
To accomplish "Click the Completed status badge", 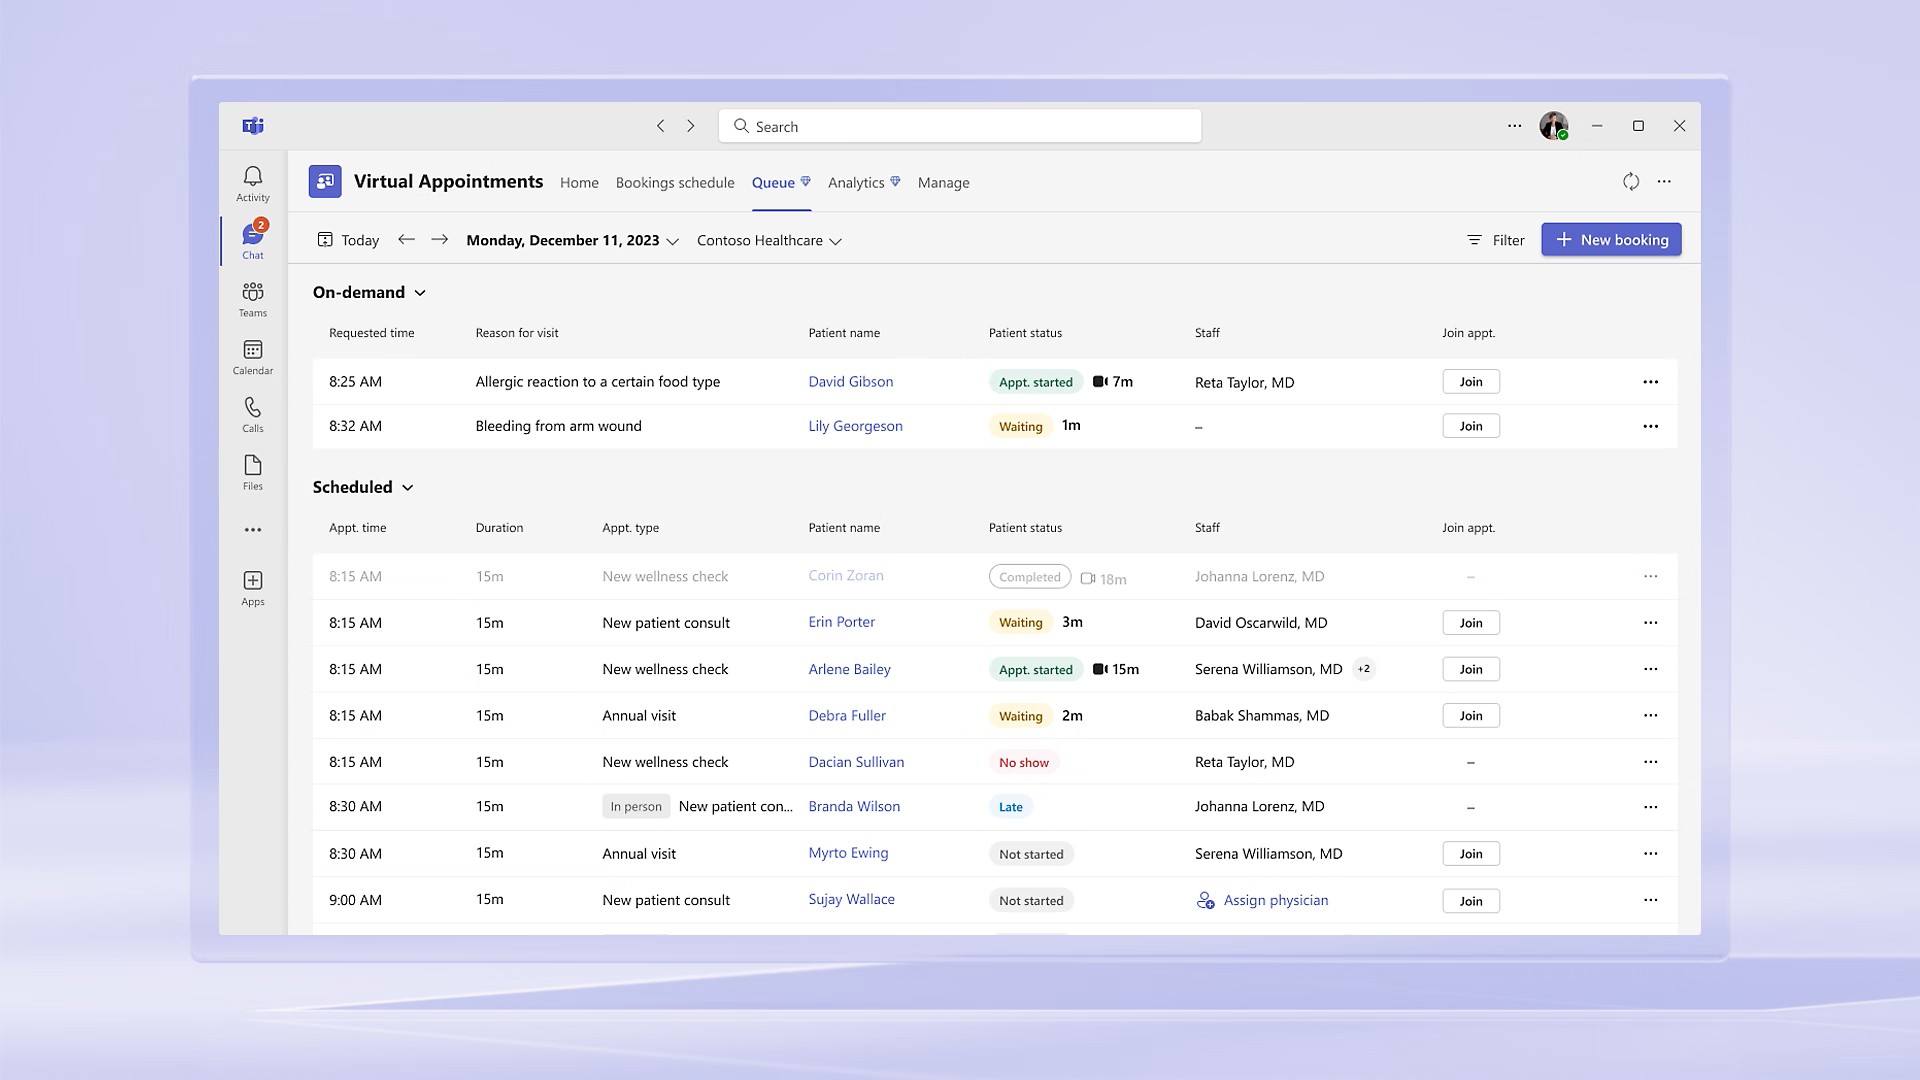I will (x=1030, y=577).
